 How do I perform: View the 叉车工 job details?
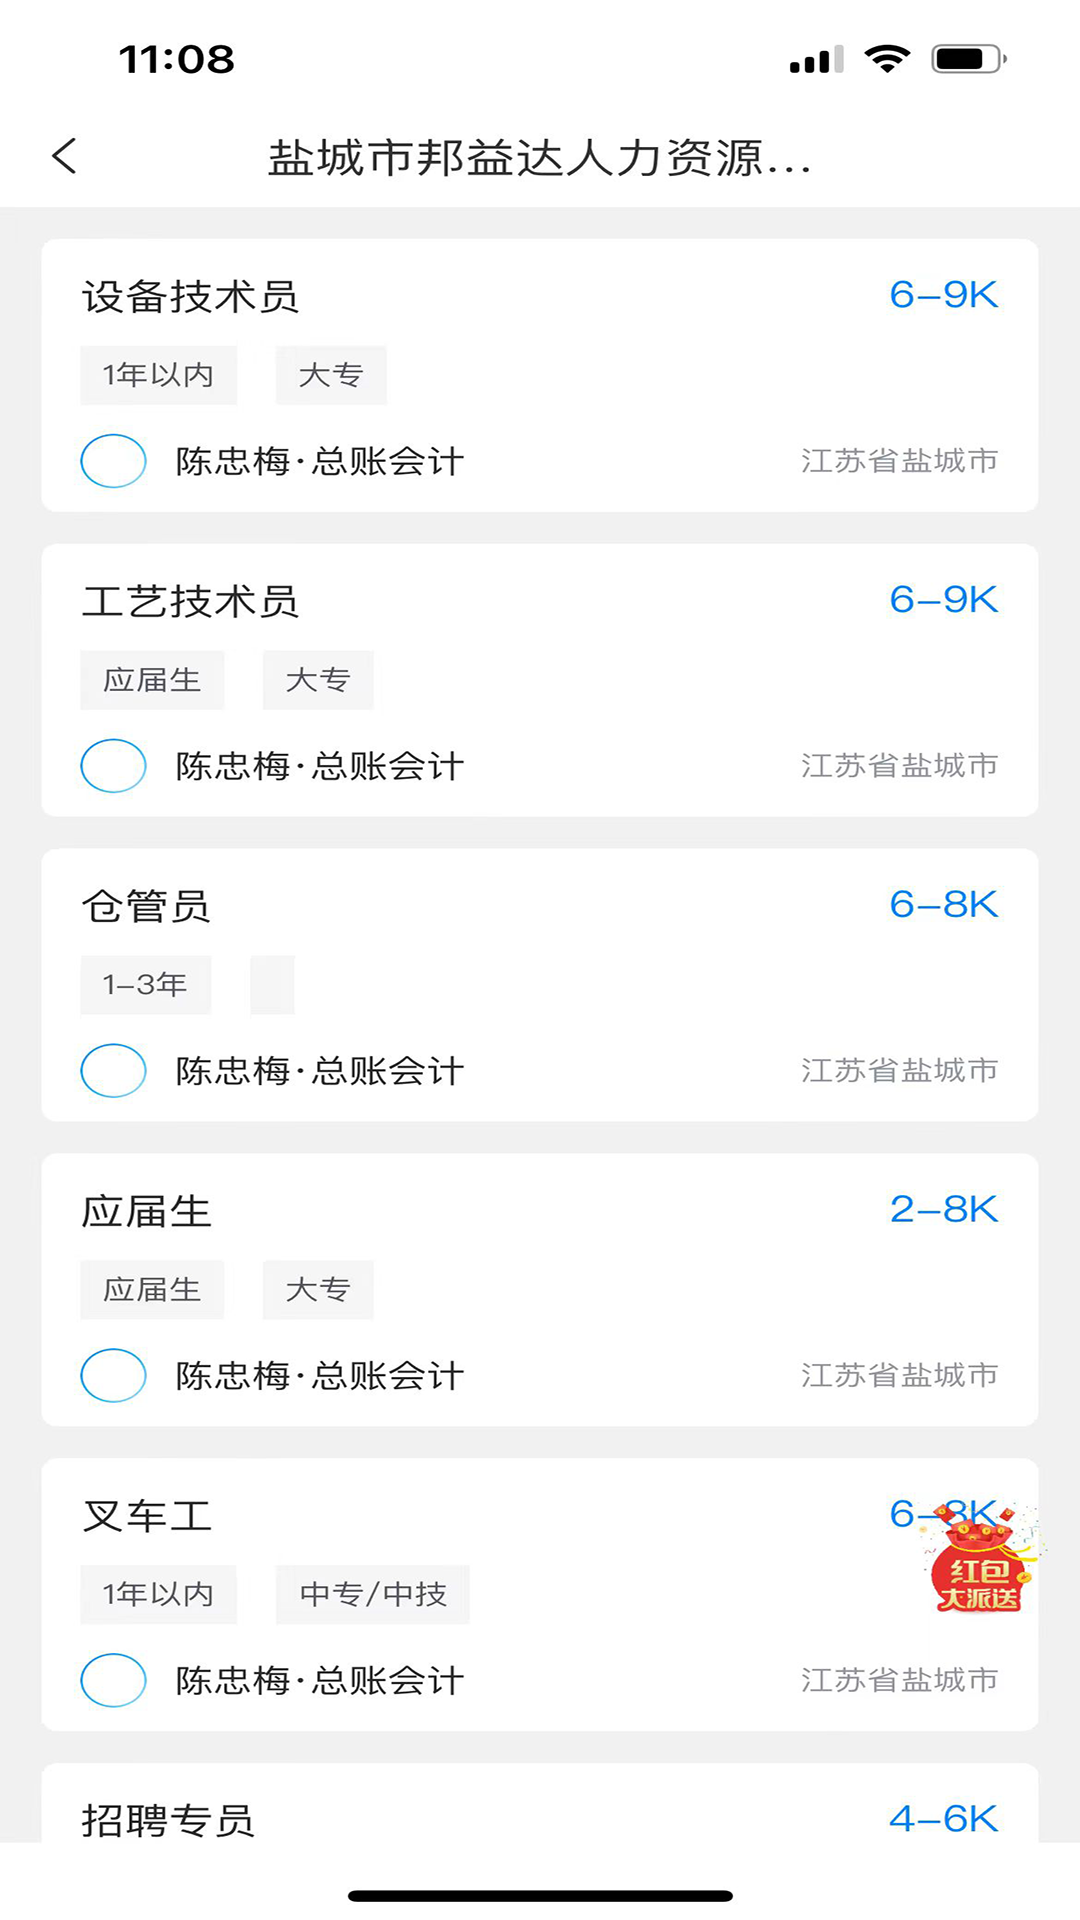point(147,1516)
